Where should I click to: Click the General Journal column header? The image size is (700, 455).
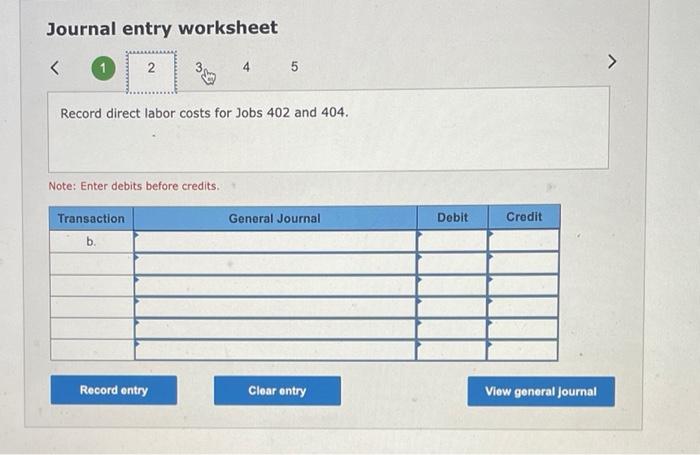click(x=275, y=218)
